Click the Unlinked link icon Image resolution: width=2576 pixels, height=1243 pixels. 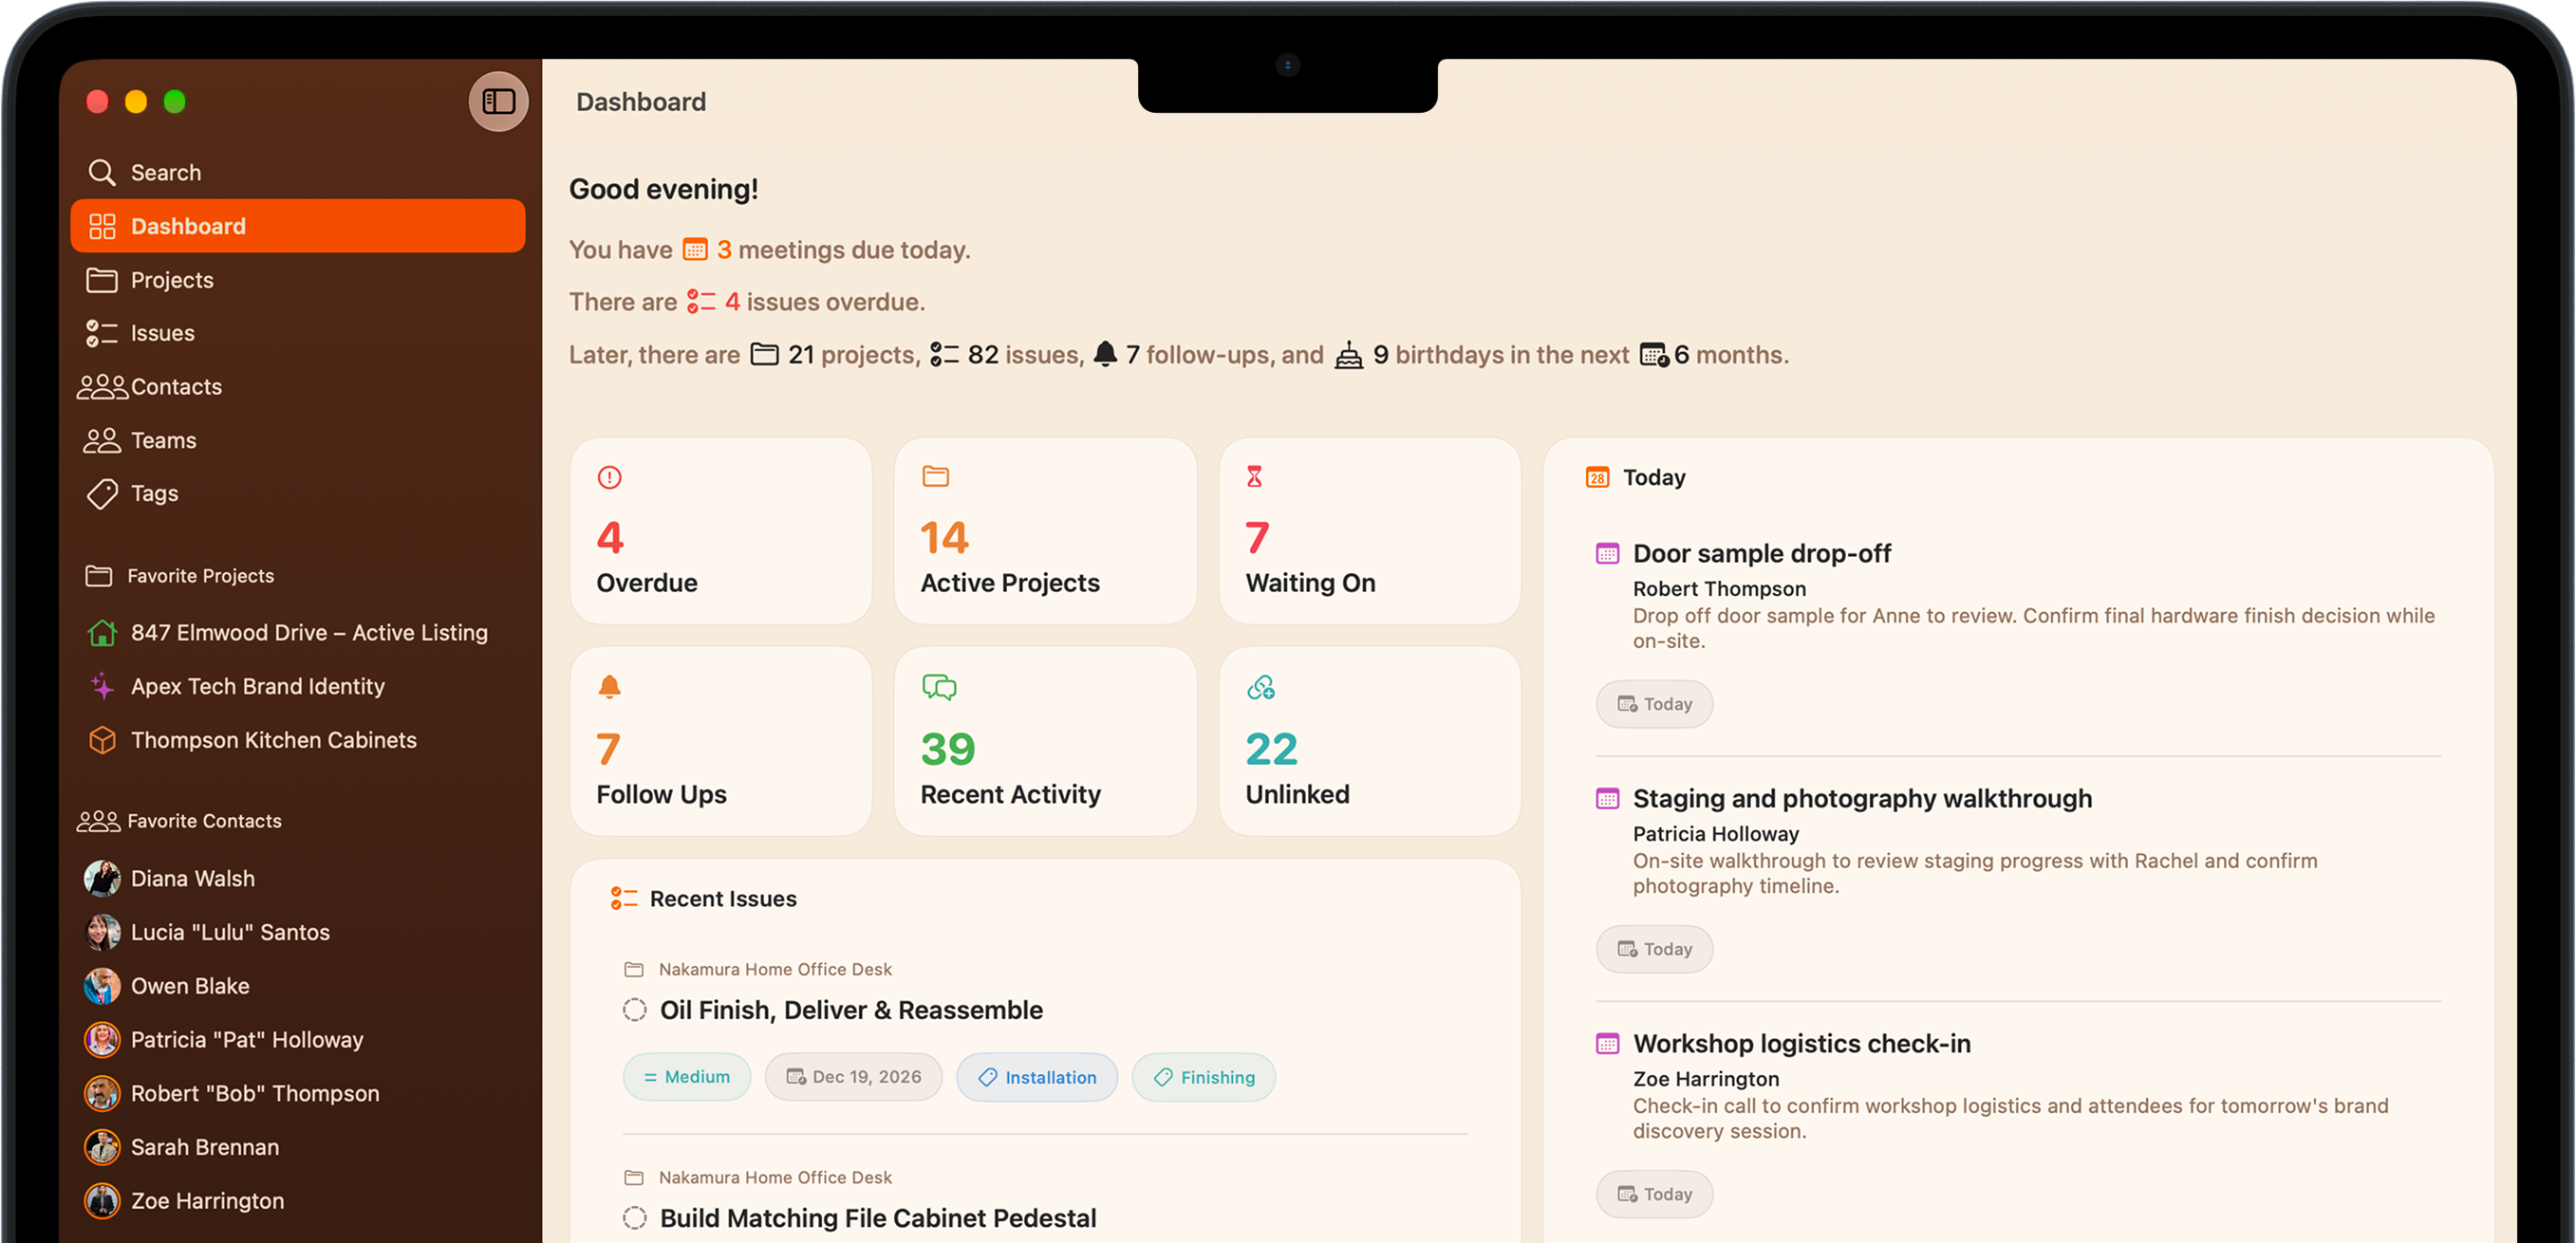point(1261,687)
